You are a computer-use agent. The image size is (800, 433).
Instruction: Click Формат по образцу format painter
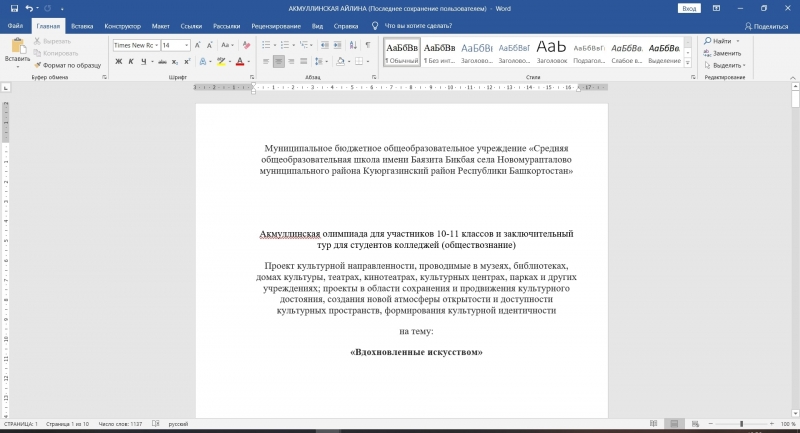(x=68, y=65)
